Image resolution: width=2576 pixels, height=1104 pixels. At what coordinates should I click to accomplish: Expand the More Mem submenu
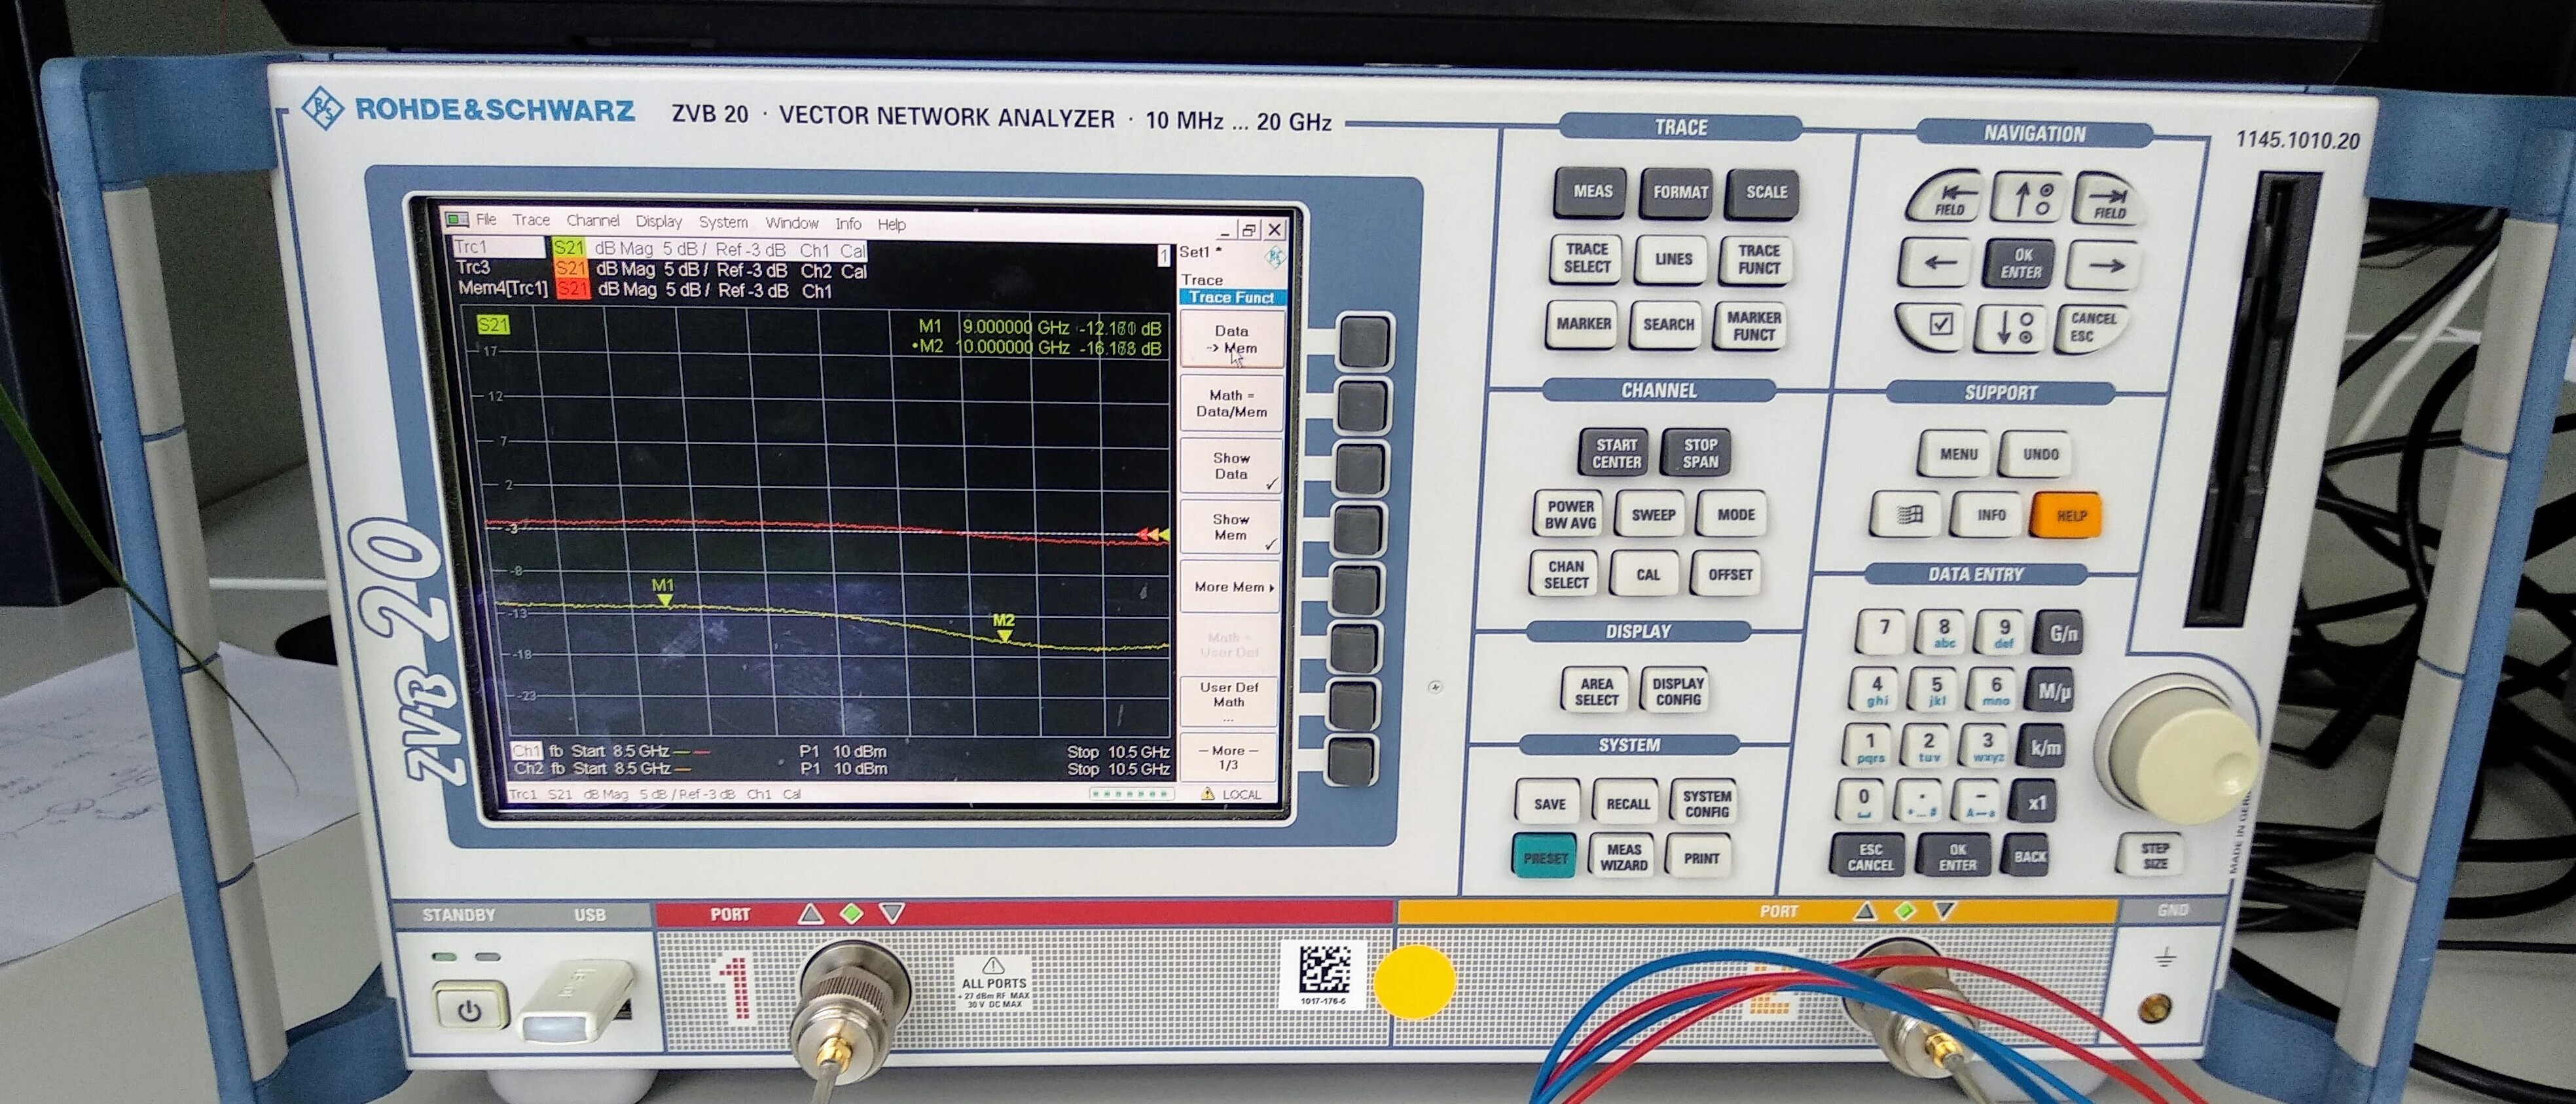1230,587
